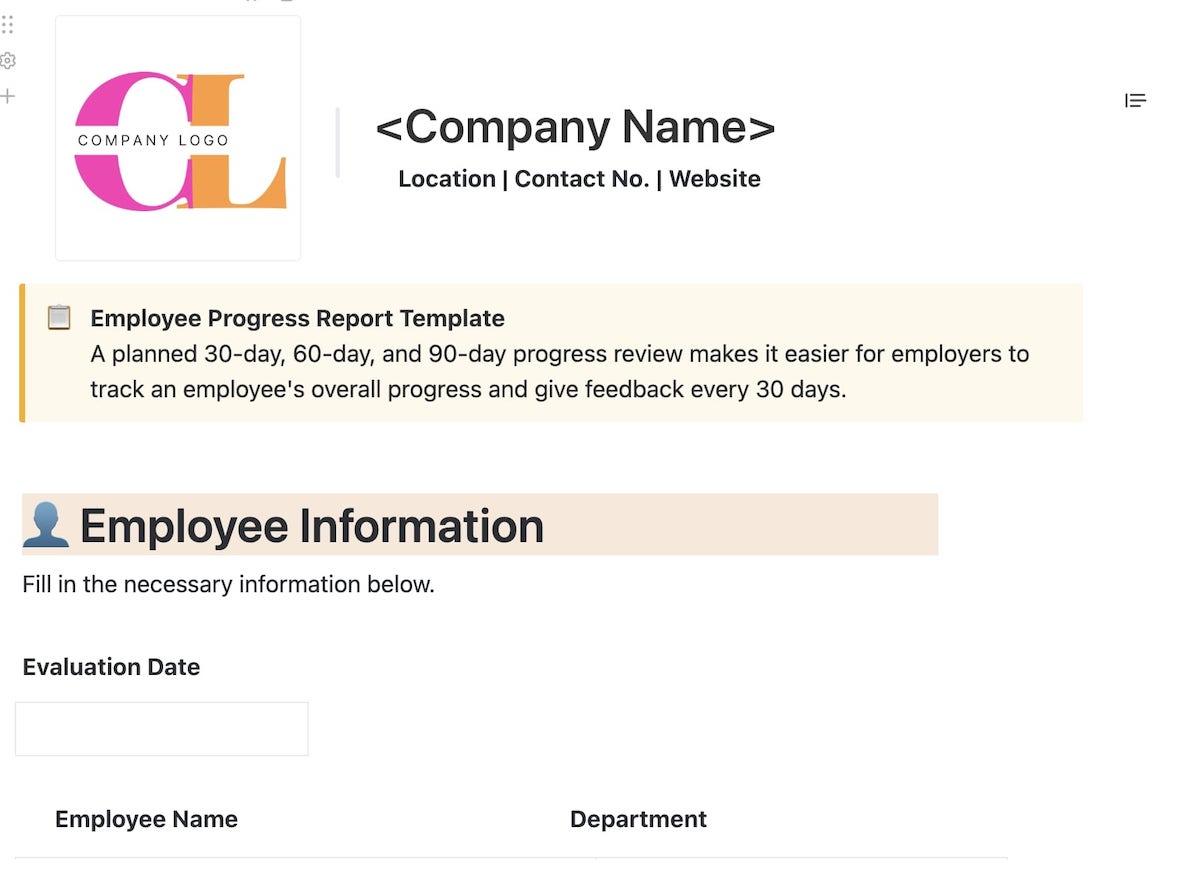The image size is (1200, 876).
Task: Click the Employee Name column header
Action: [146, 819]
